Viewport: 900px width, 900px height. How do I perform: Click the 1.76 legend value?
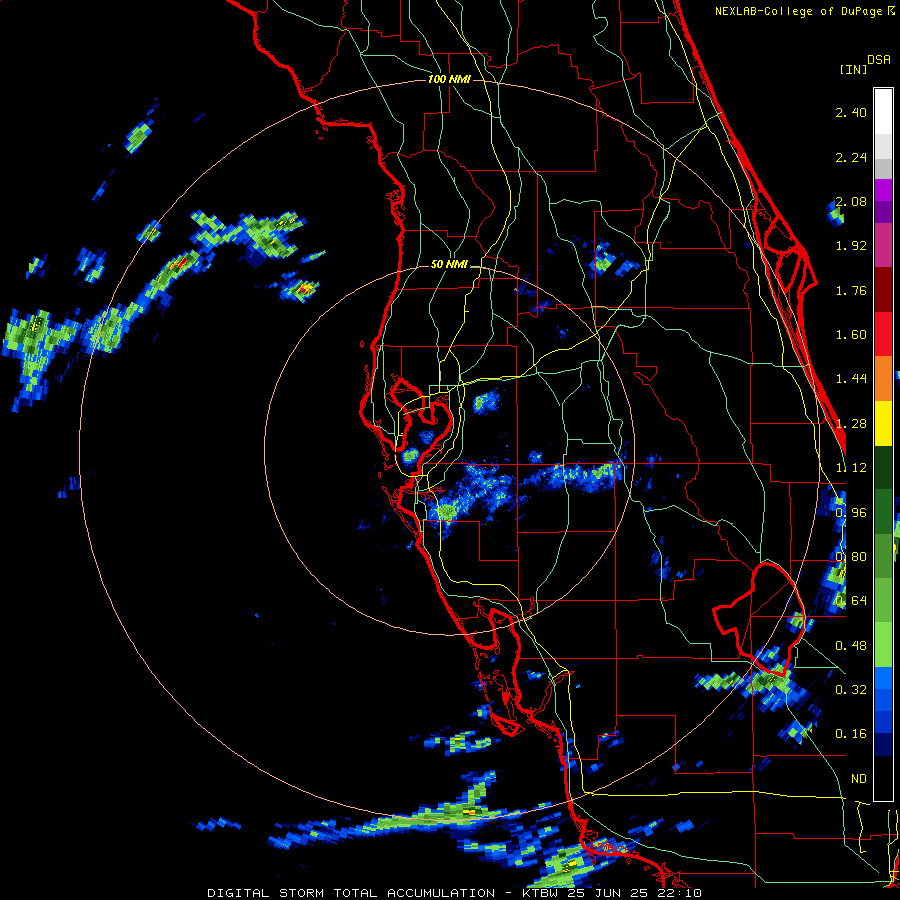click(x=851, y=290)
